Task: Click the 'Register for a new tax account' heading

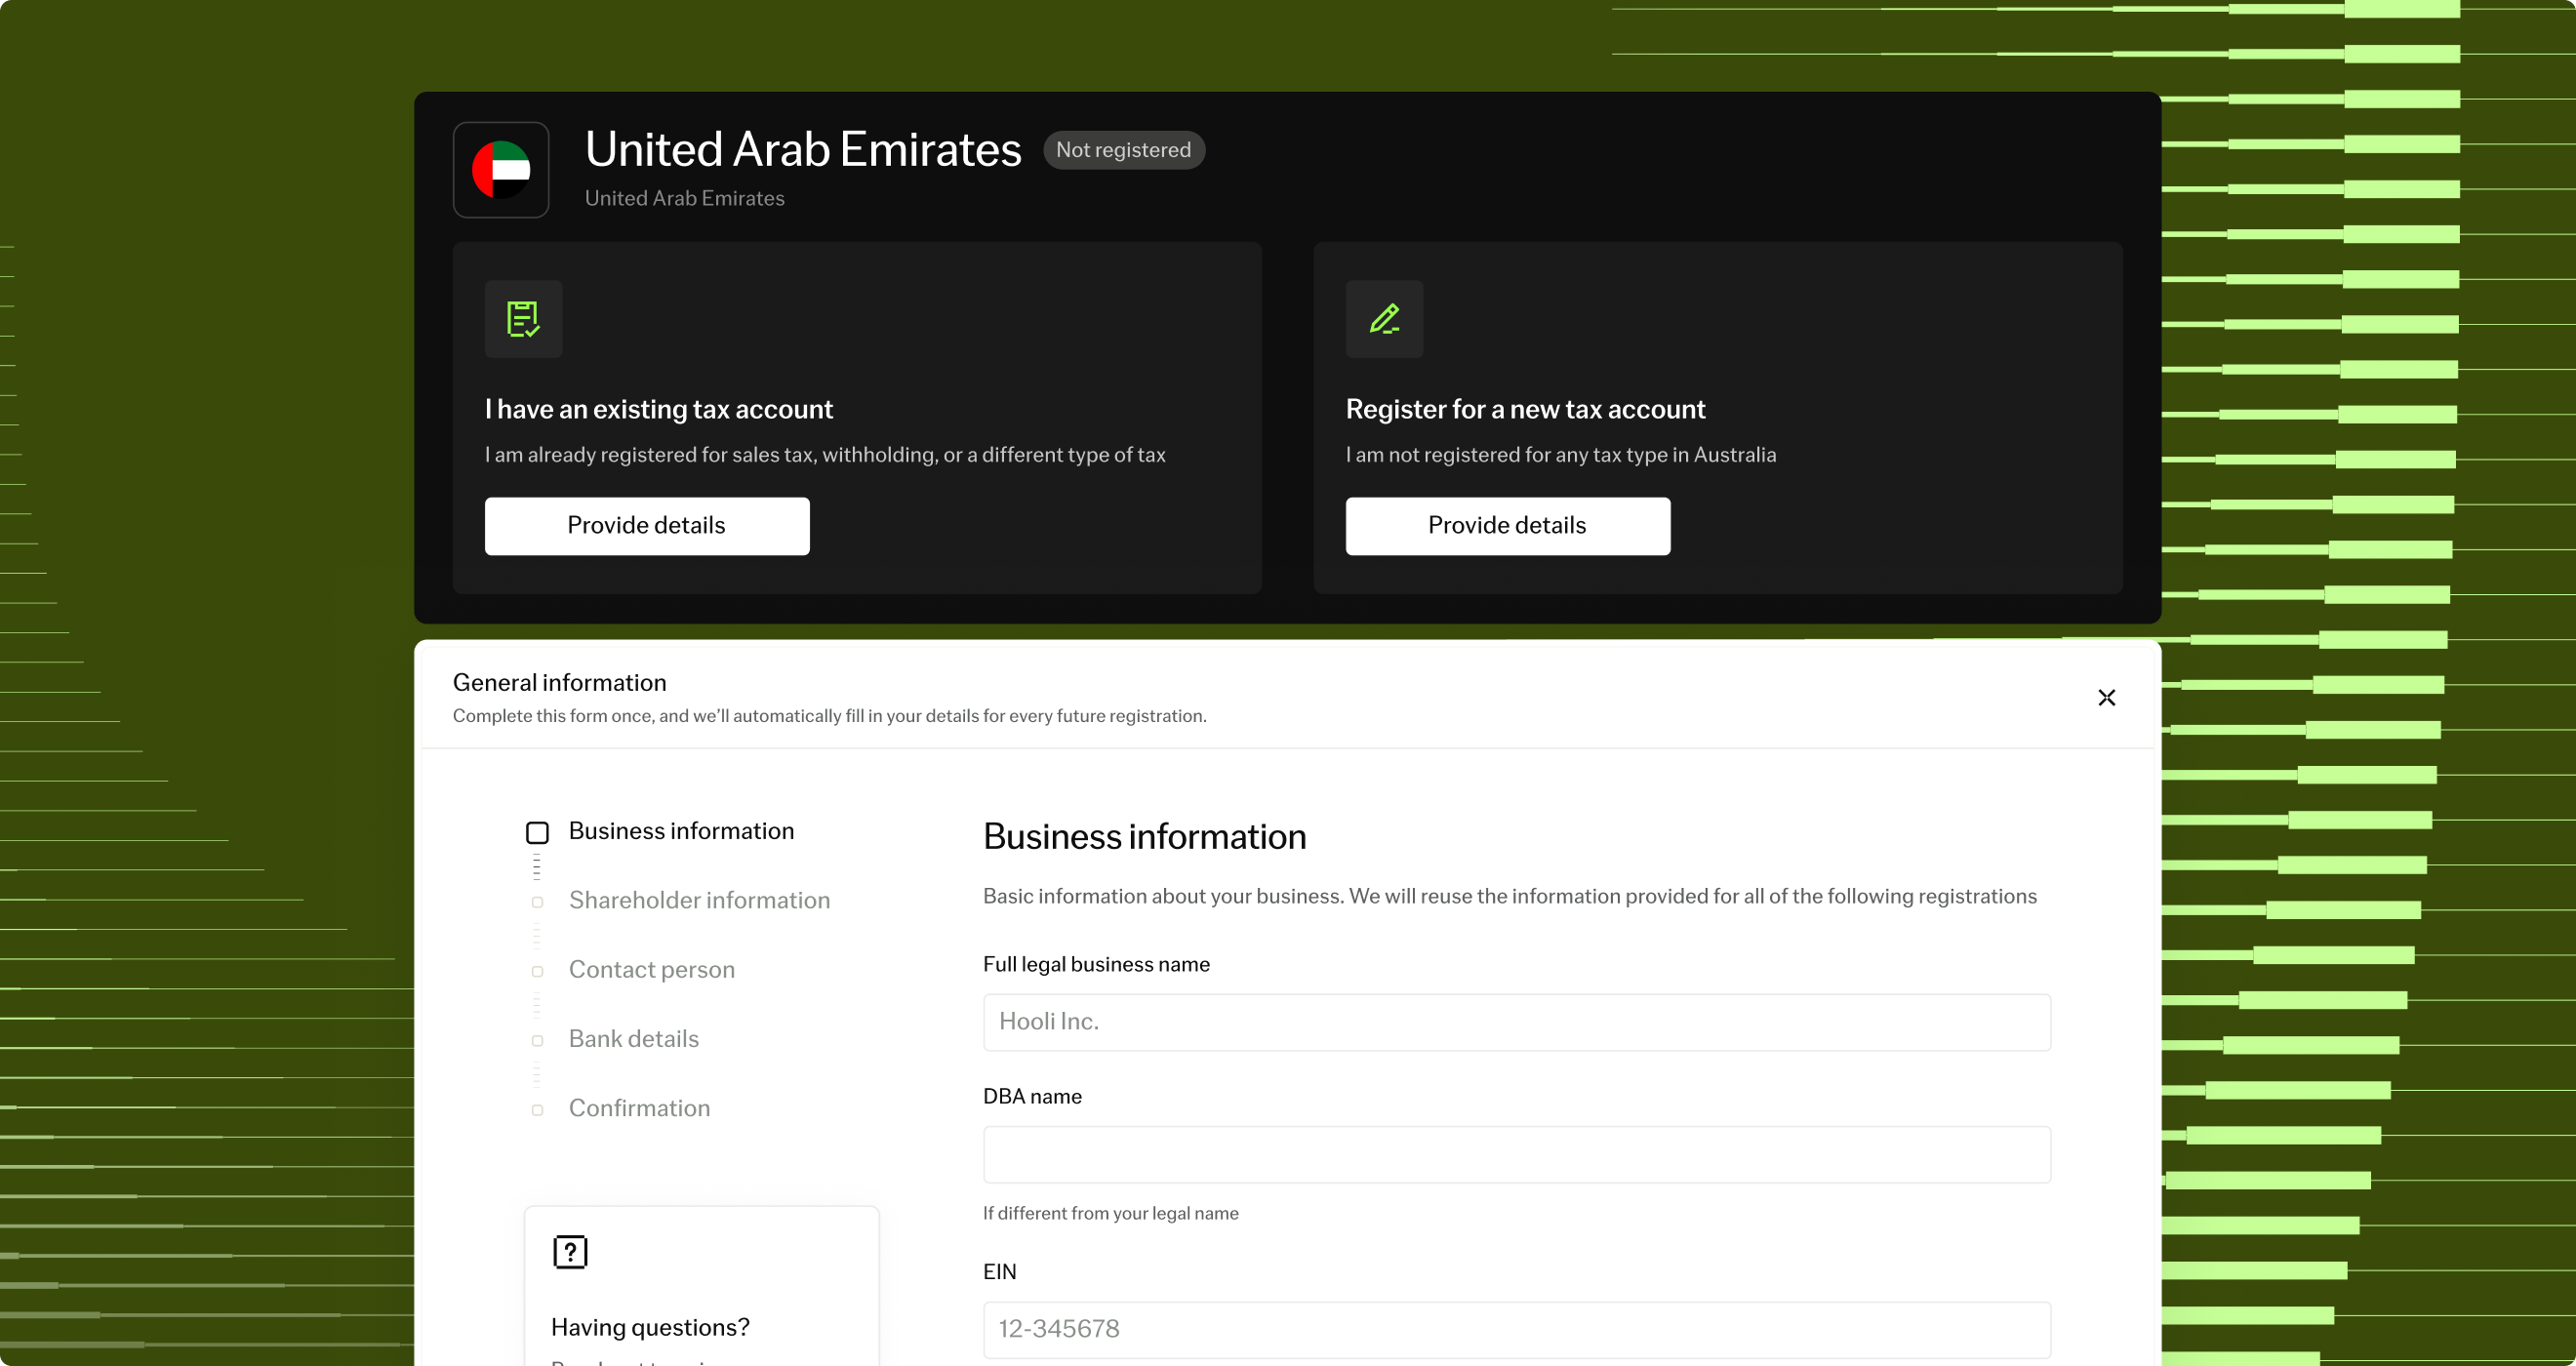Action: 1525,409
